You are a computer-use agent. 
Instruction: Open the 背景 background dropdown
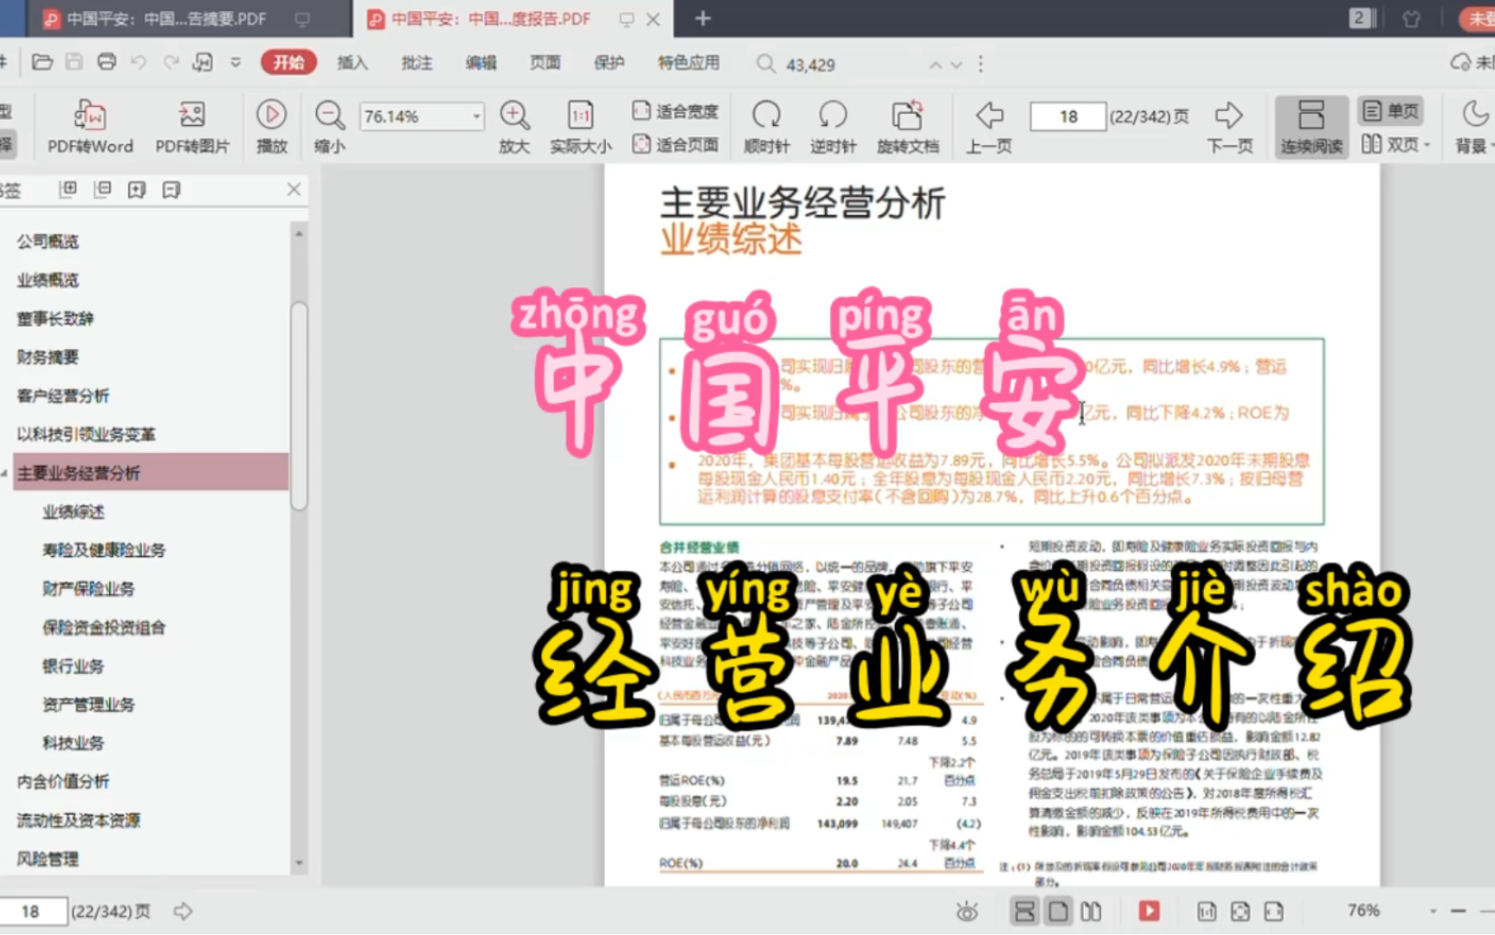coord(1474,127)
